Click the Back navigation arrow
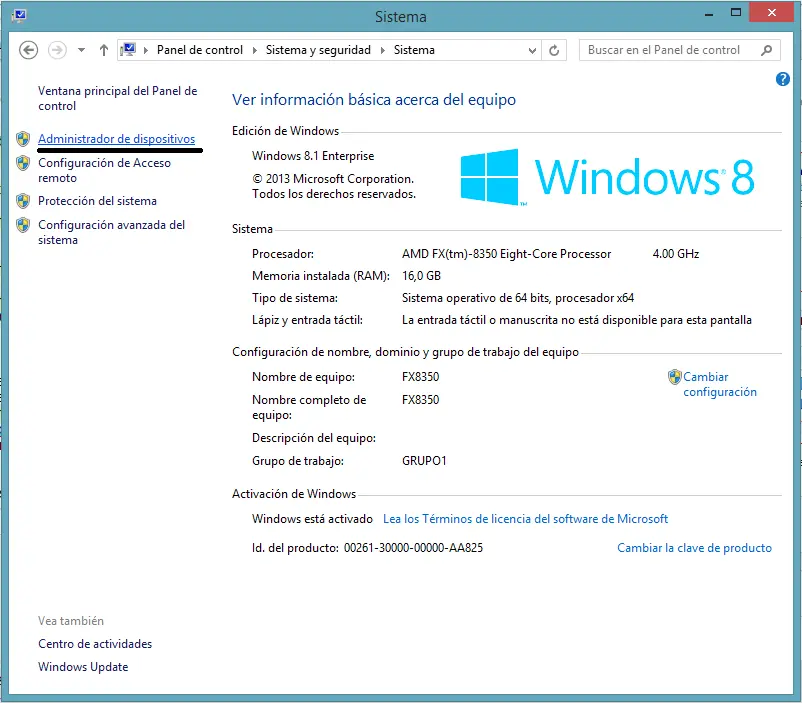The height and width of the screenshot is (703, 802). (x=28, y=50)
